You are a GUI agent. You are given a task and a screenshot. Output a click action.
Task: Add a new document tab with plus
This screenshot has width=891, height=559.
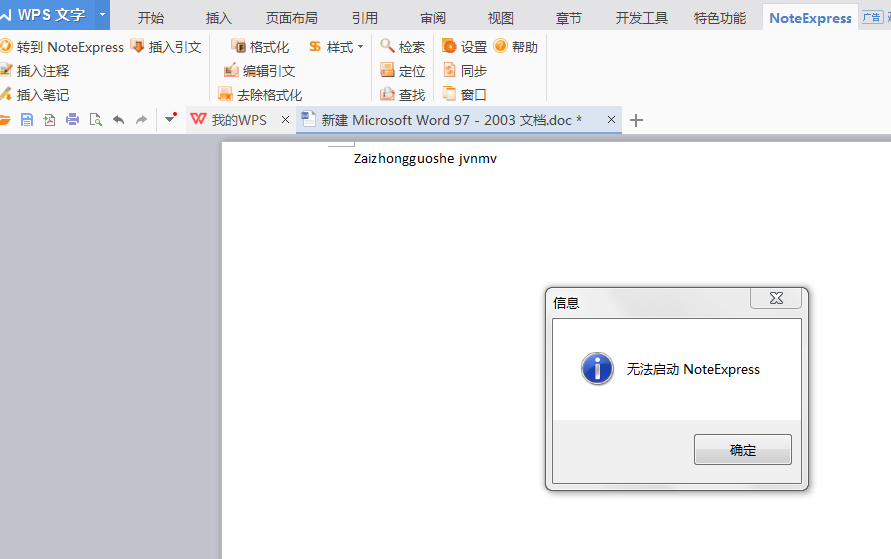[636, 120]
